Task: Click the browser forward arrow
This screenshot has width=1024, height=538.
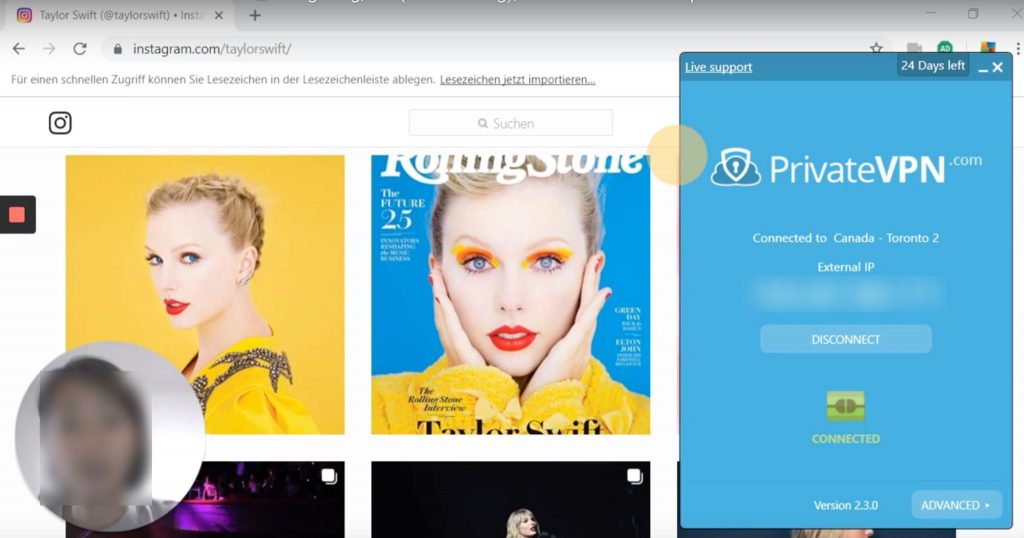Action: [49, 49]
